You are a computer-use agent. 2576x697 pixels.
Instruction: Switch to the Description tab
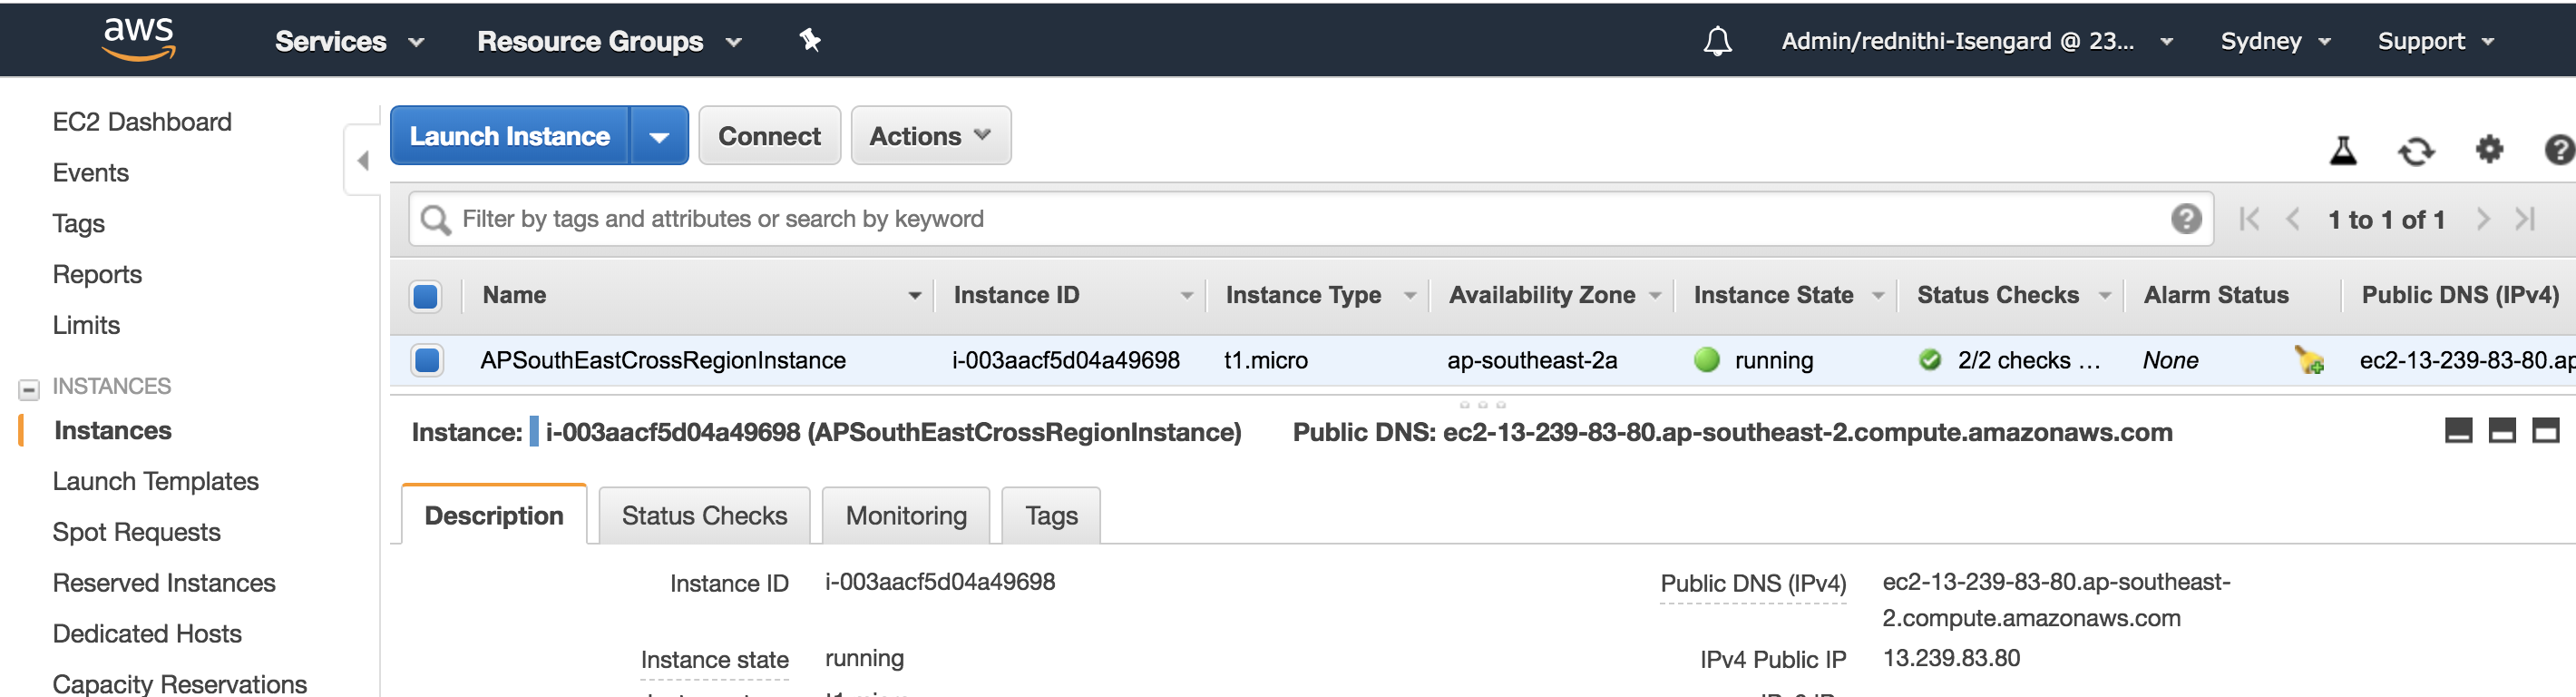494,516
